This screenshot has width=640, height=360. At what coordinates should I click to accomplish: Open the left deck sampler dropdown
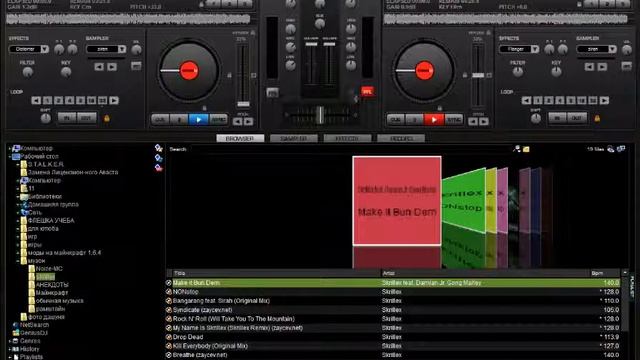click(x=122, y=49)
